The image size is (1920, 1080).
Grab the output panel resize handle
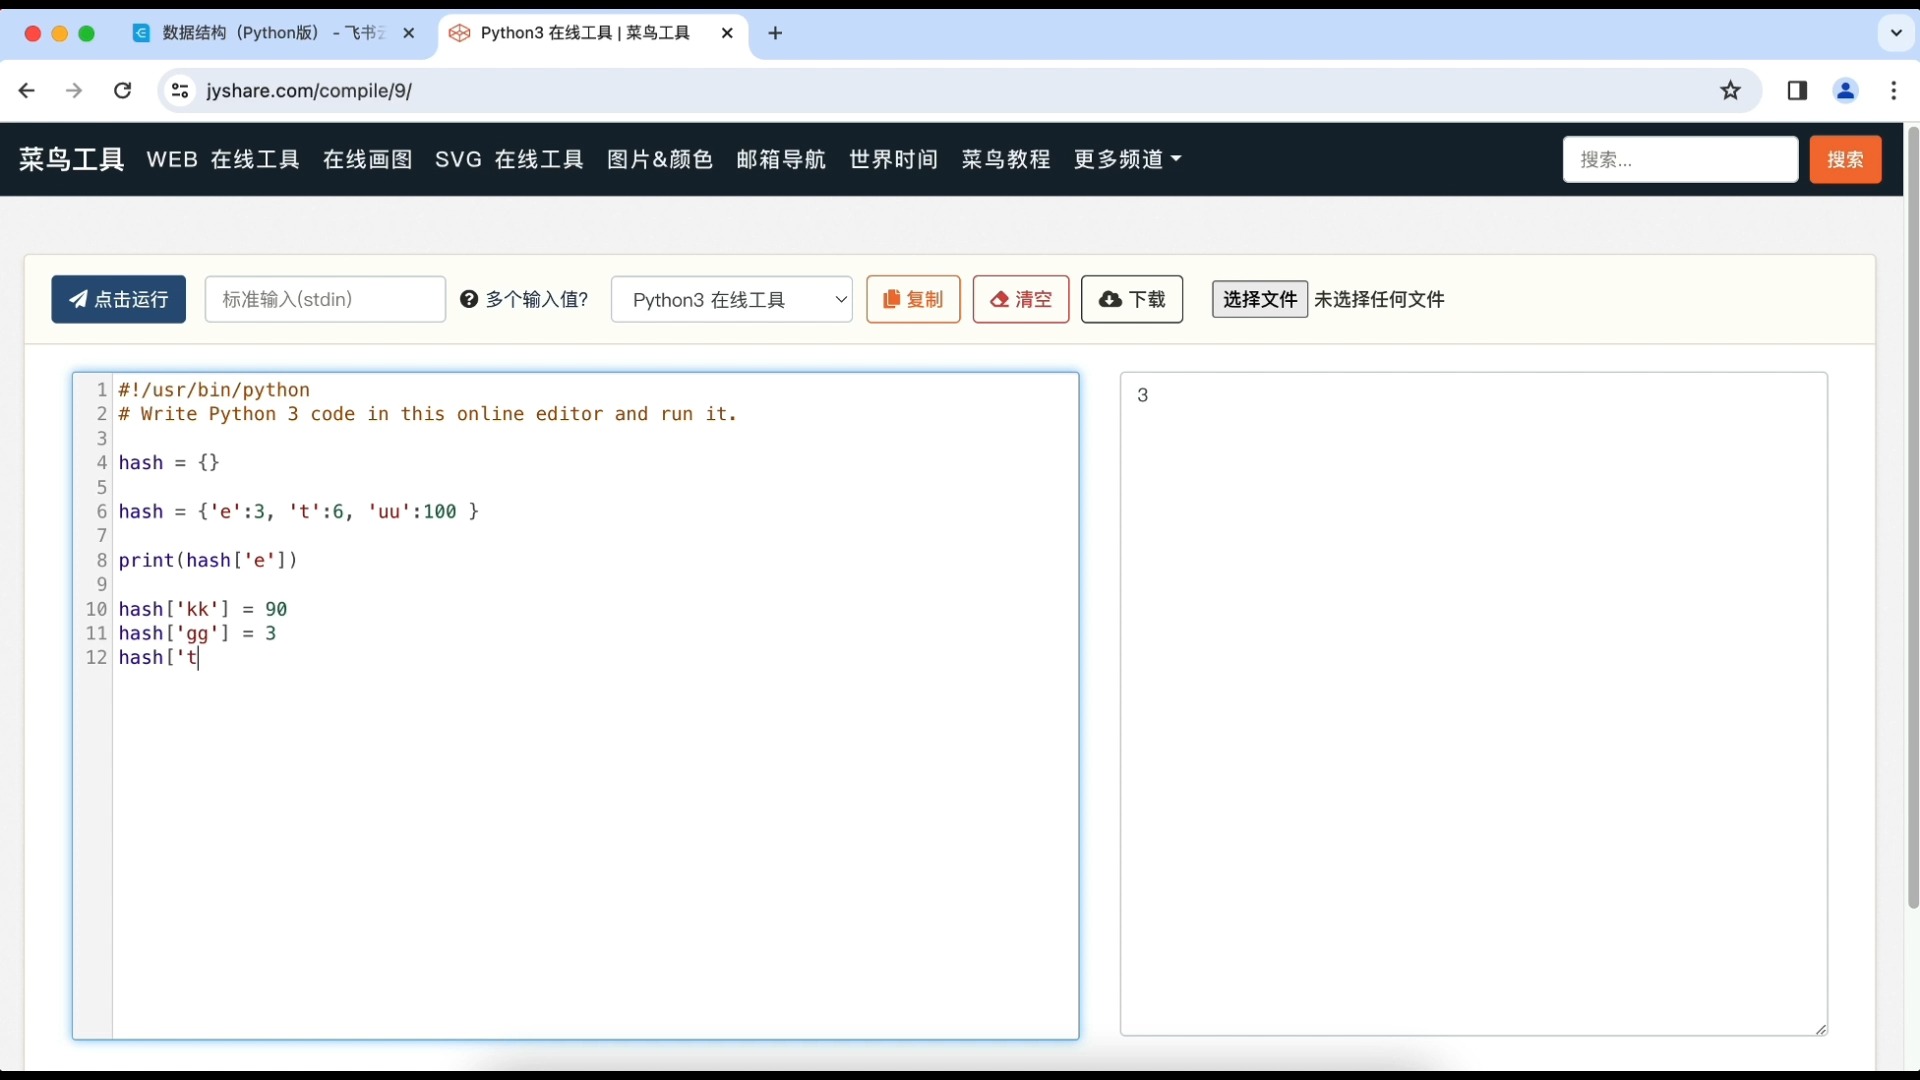1820,1029
